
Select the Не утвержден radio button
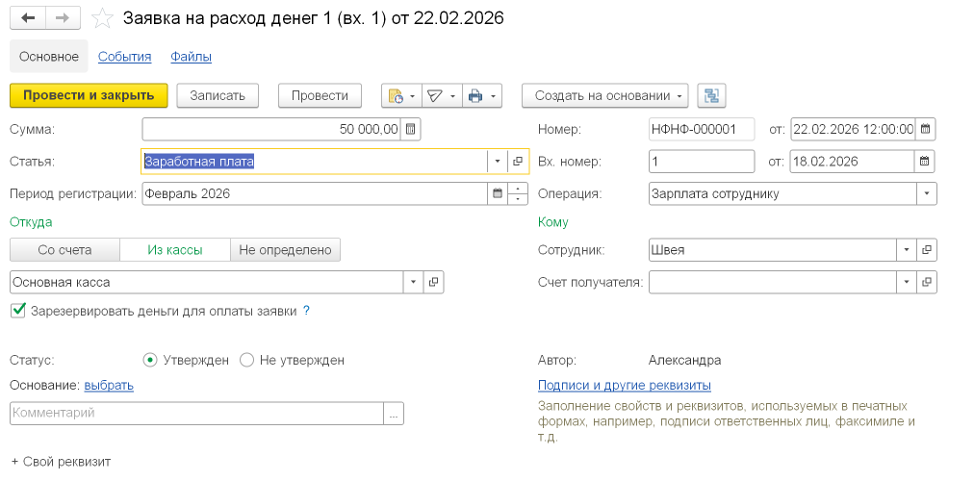[247, 360]
